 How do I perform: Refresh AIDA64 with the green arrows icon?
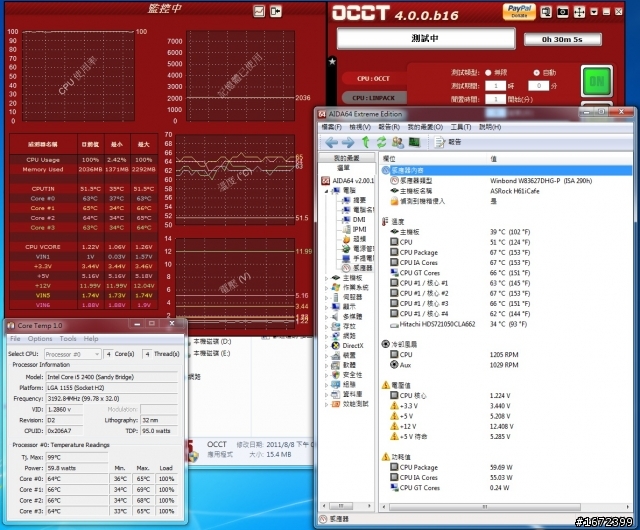[381, 142]
